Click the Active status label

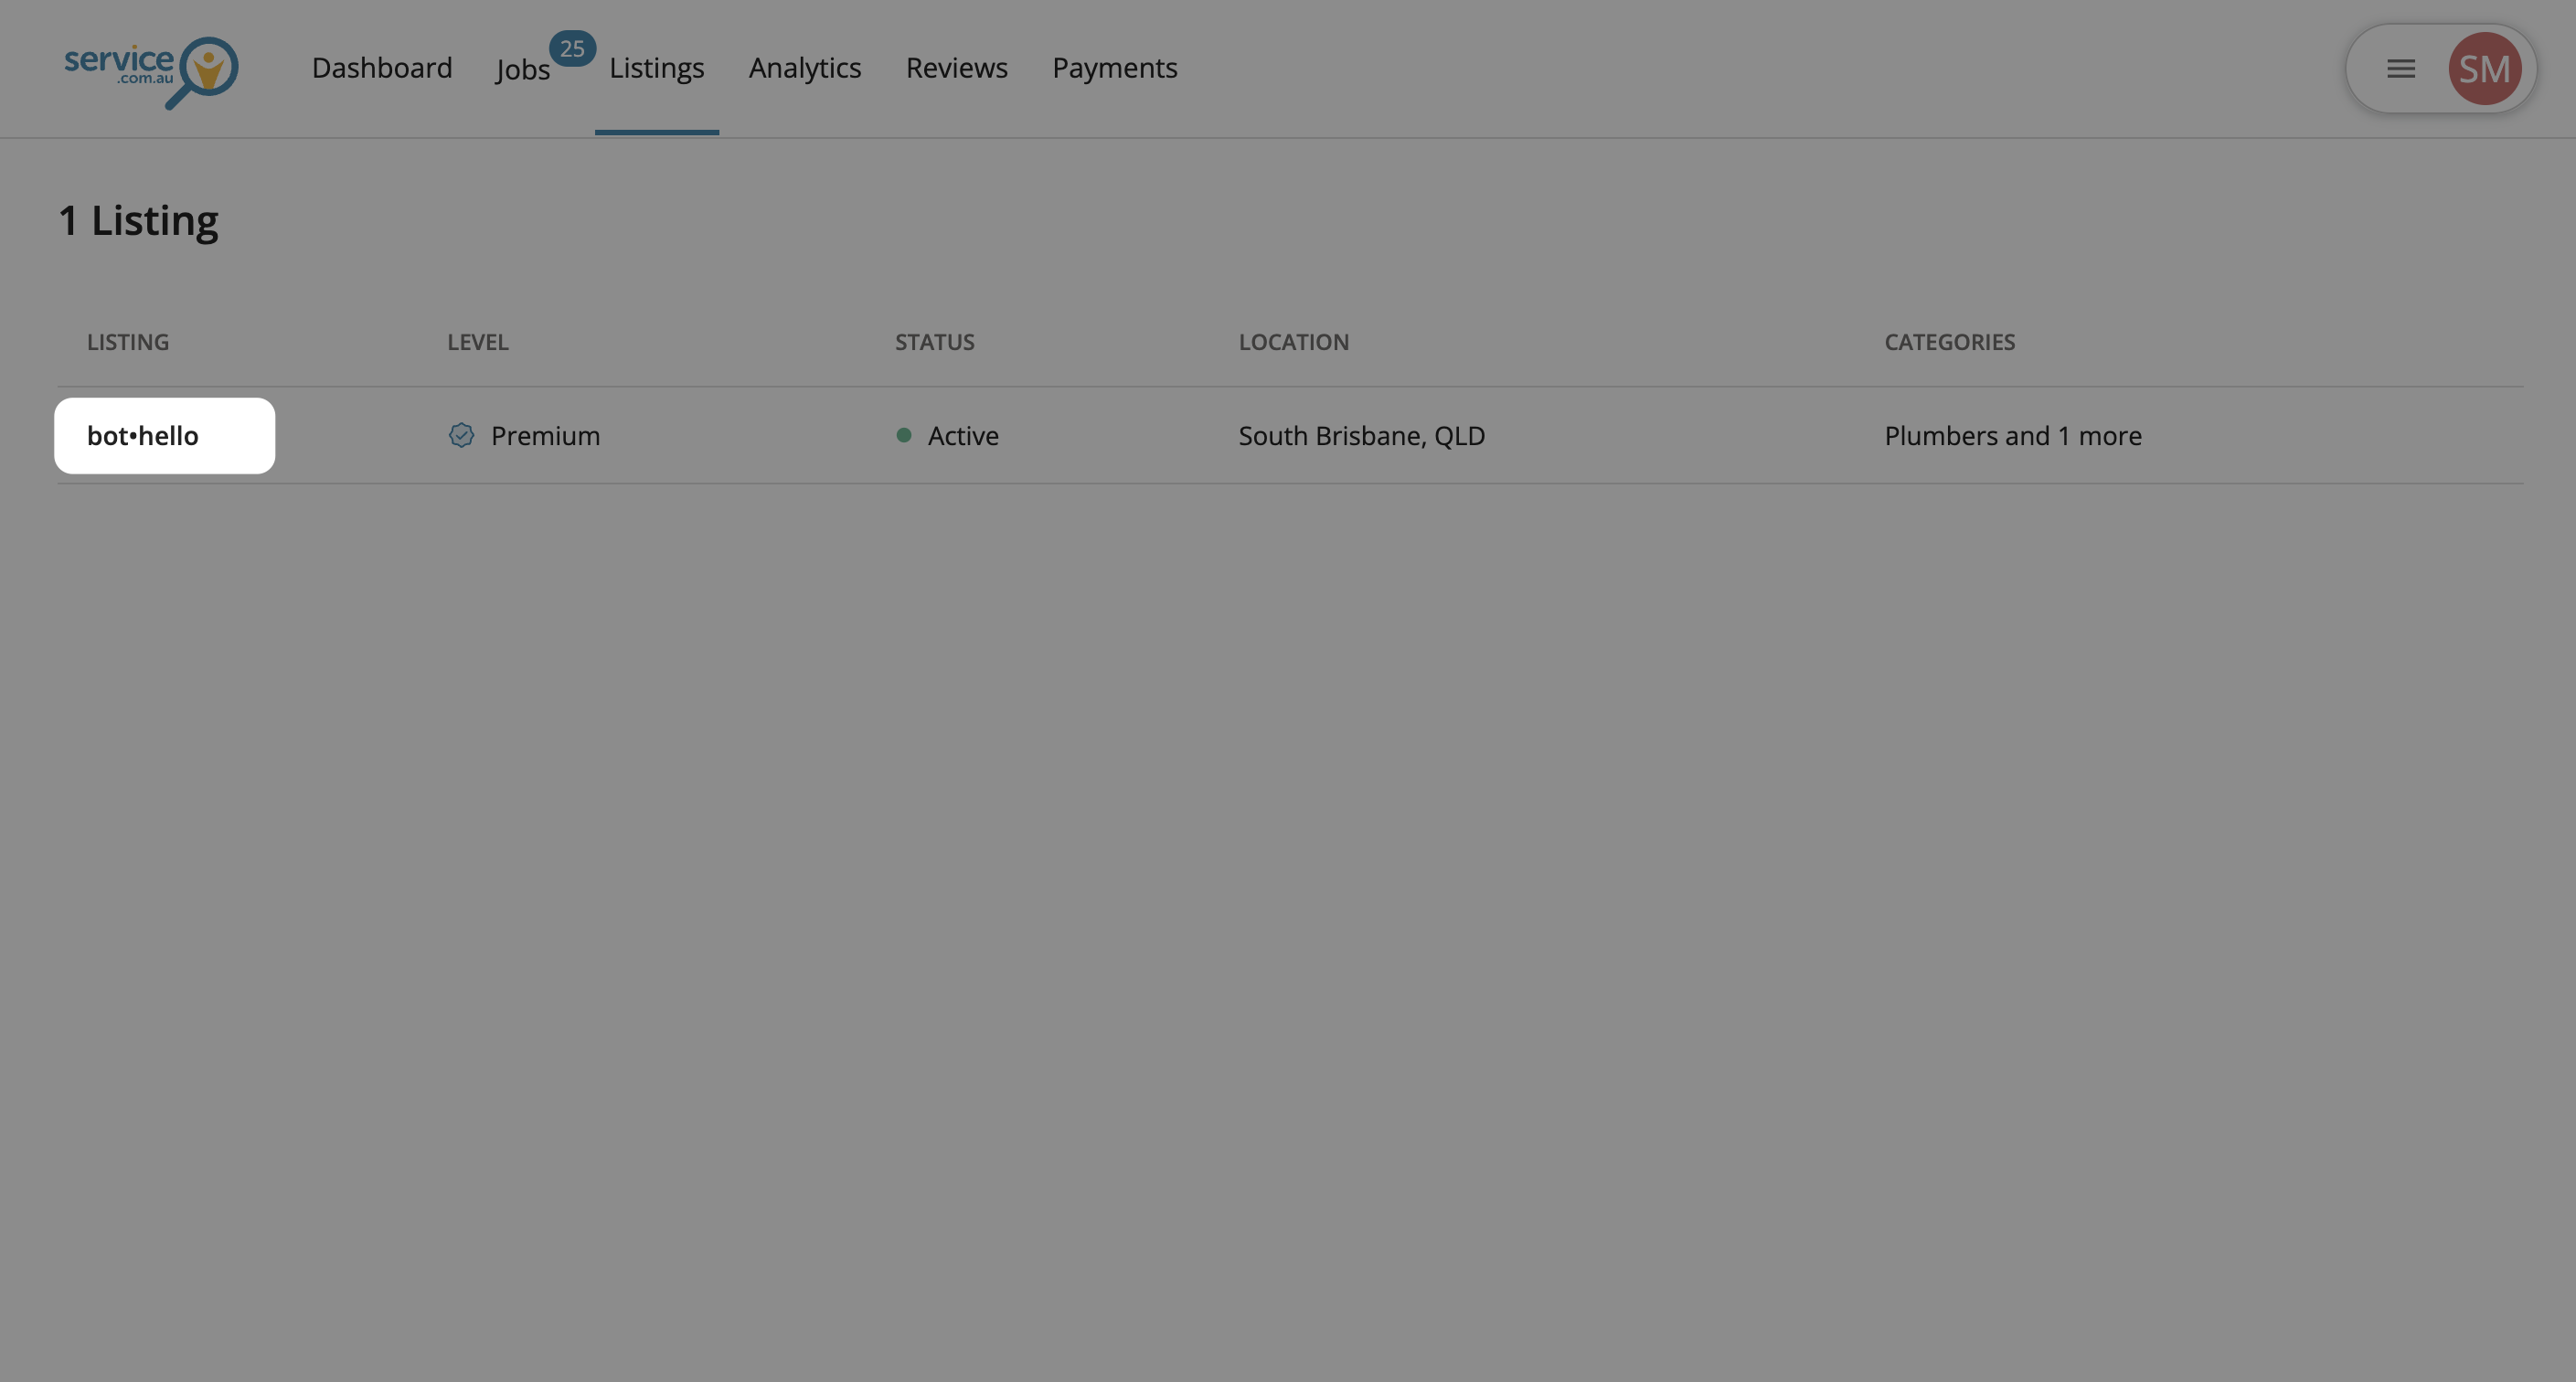[x=962, y=436]
